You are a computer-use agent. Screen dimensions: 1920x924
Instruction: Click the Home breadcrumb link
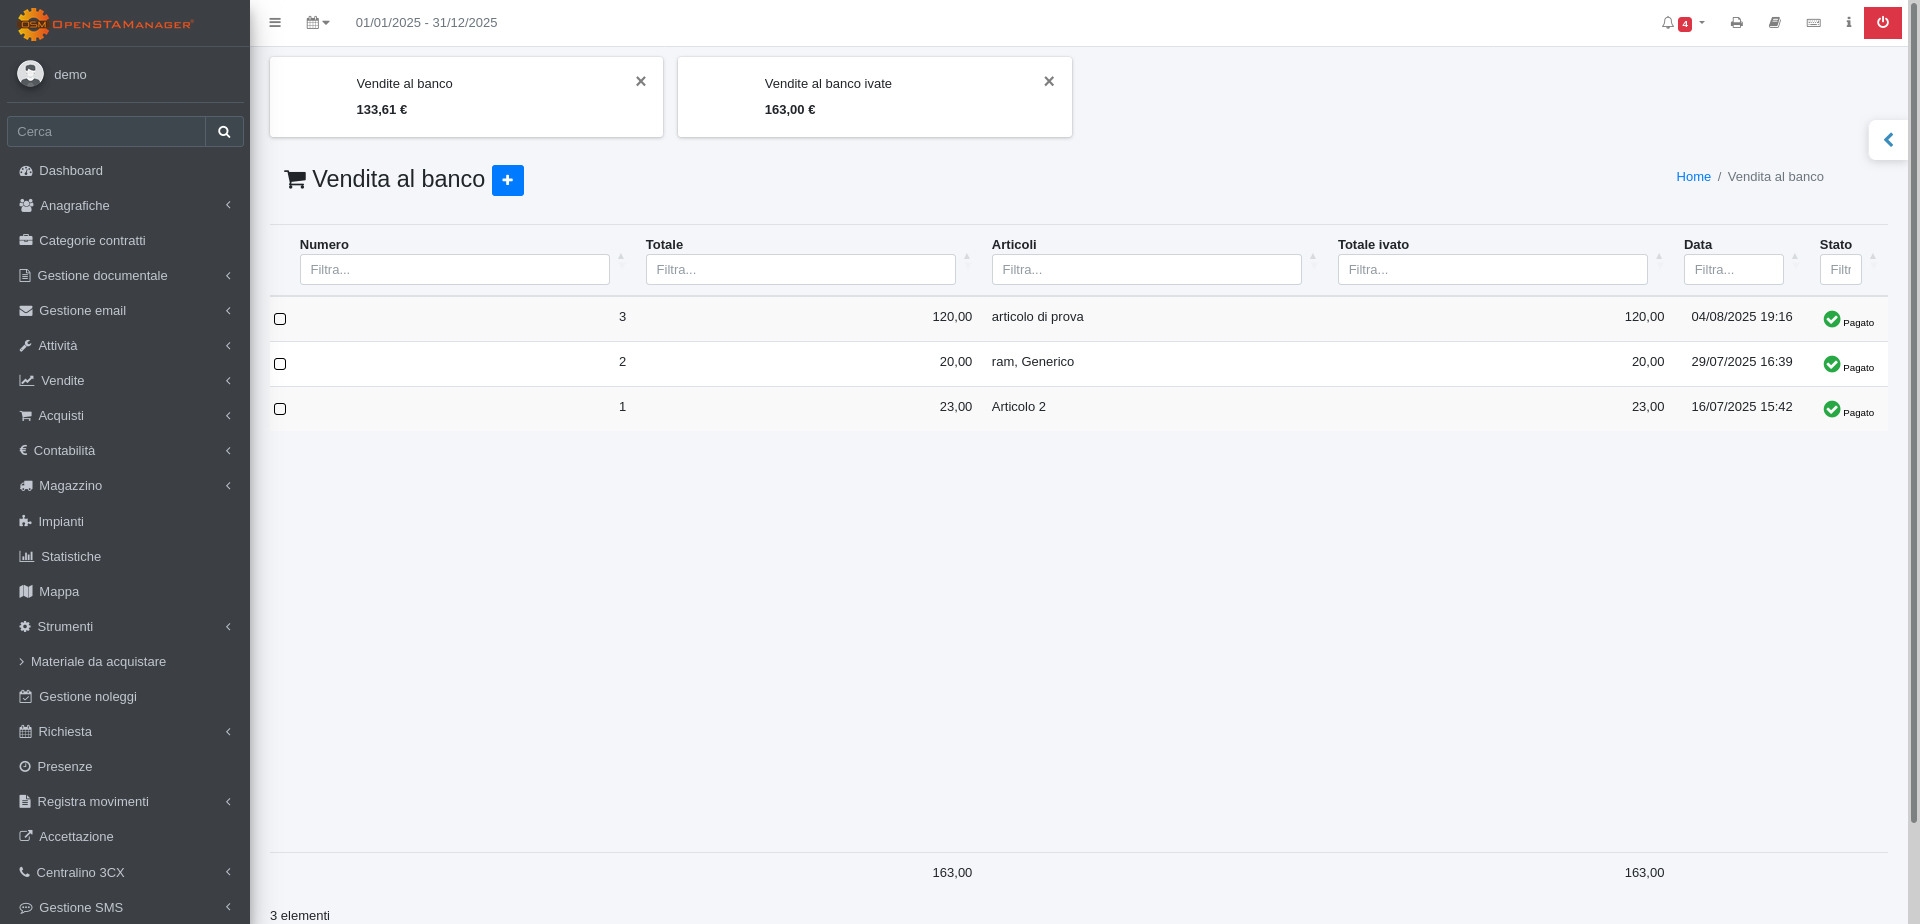coord(1693,177)
